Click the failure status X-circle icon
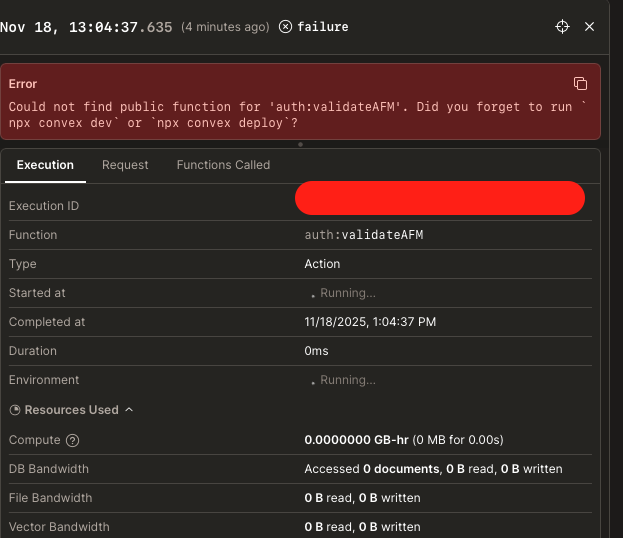 click(x=285, y=27)
